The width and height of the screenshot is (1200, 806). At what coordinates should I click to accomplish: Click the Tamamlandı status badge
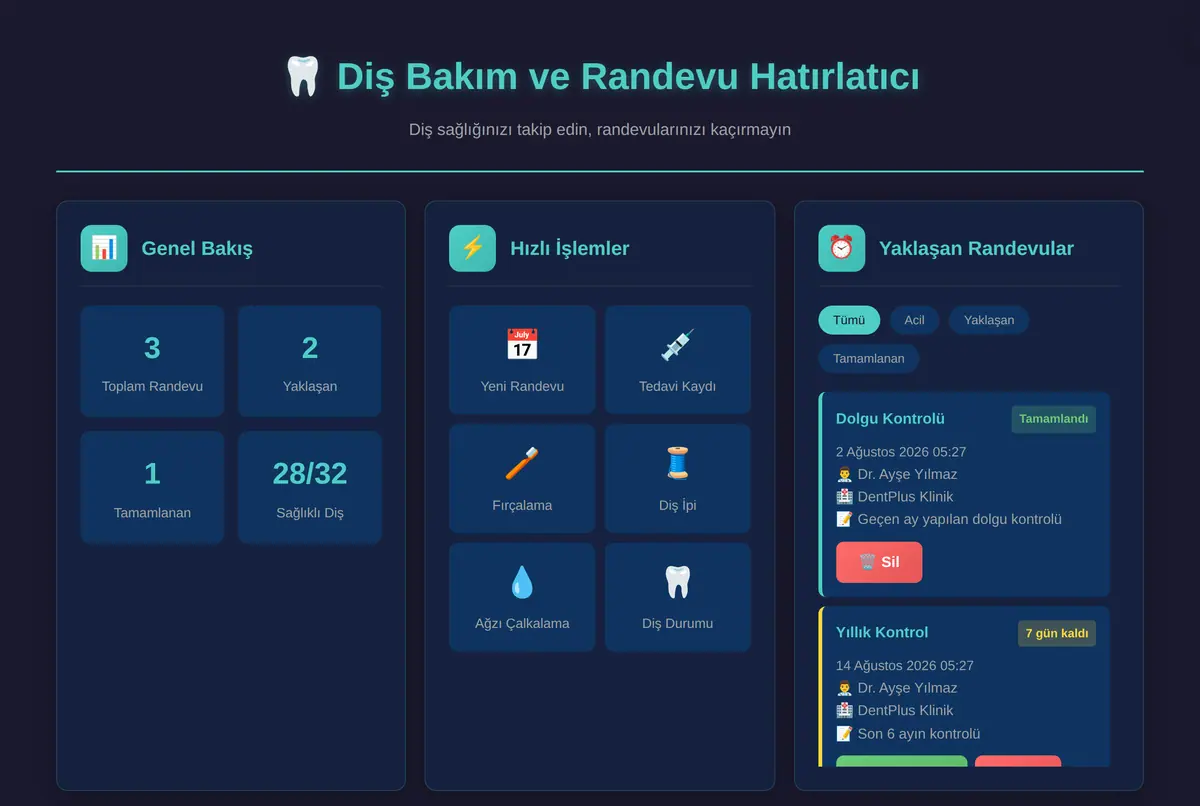[1053, 419]
